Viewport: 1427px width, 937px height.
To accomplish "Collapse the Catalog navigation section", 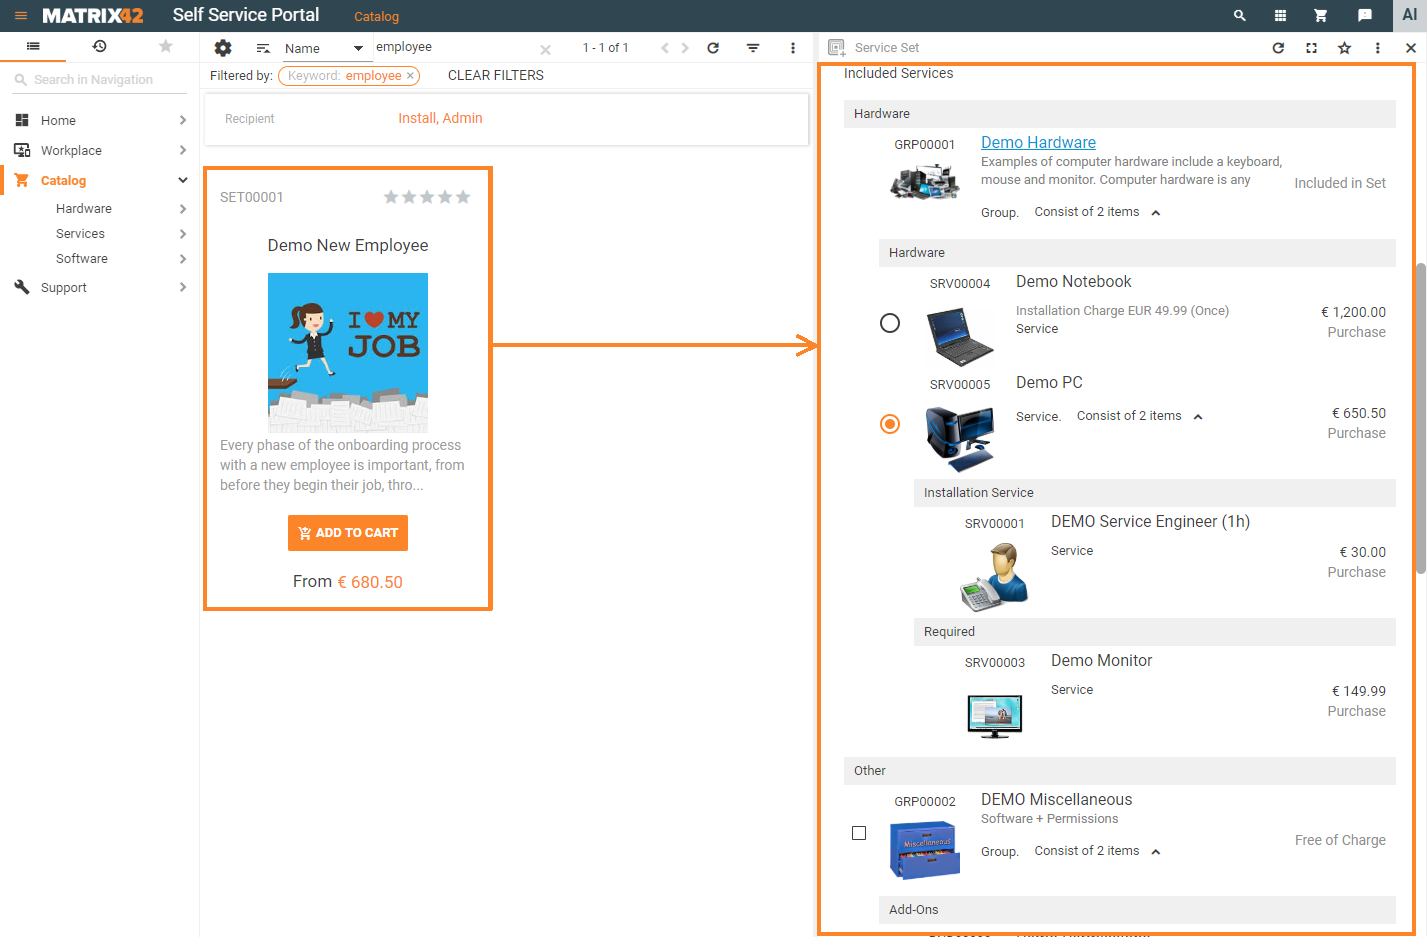I will (182, 181).
